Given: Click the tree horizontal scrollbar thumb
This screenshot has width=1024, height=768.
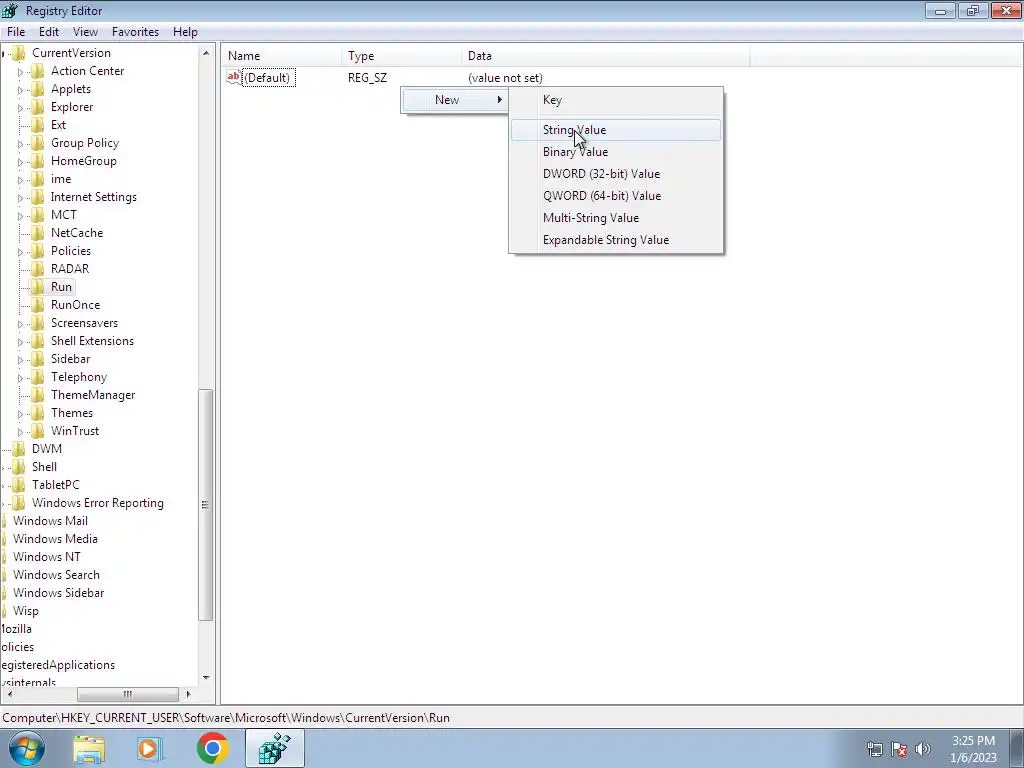Looking at the screenshot, I should click(x=128, y=694).
